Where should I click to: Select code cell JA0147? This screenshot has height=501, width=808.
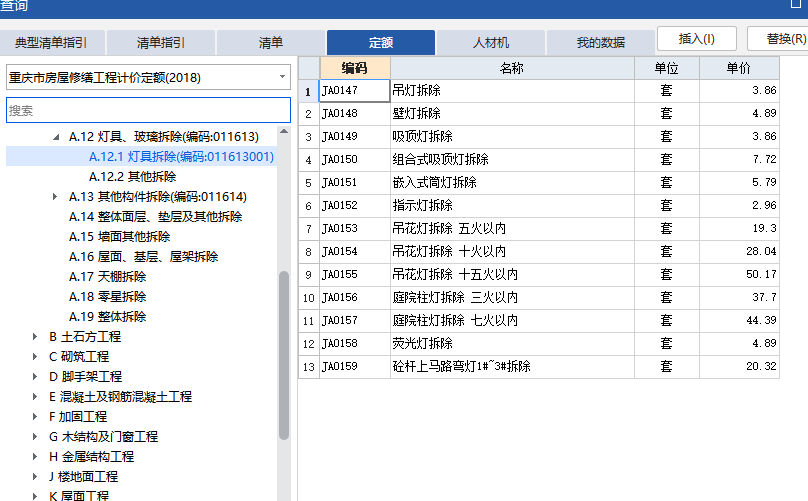click(x=355, y=91)
